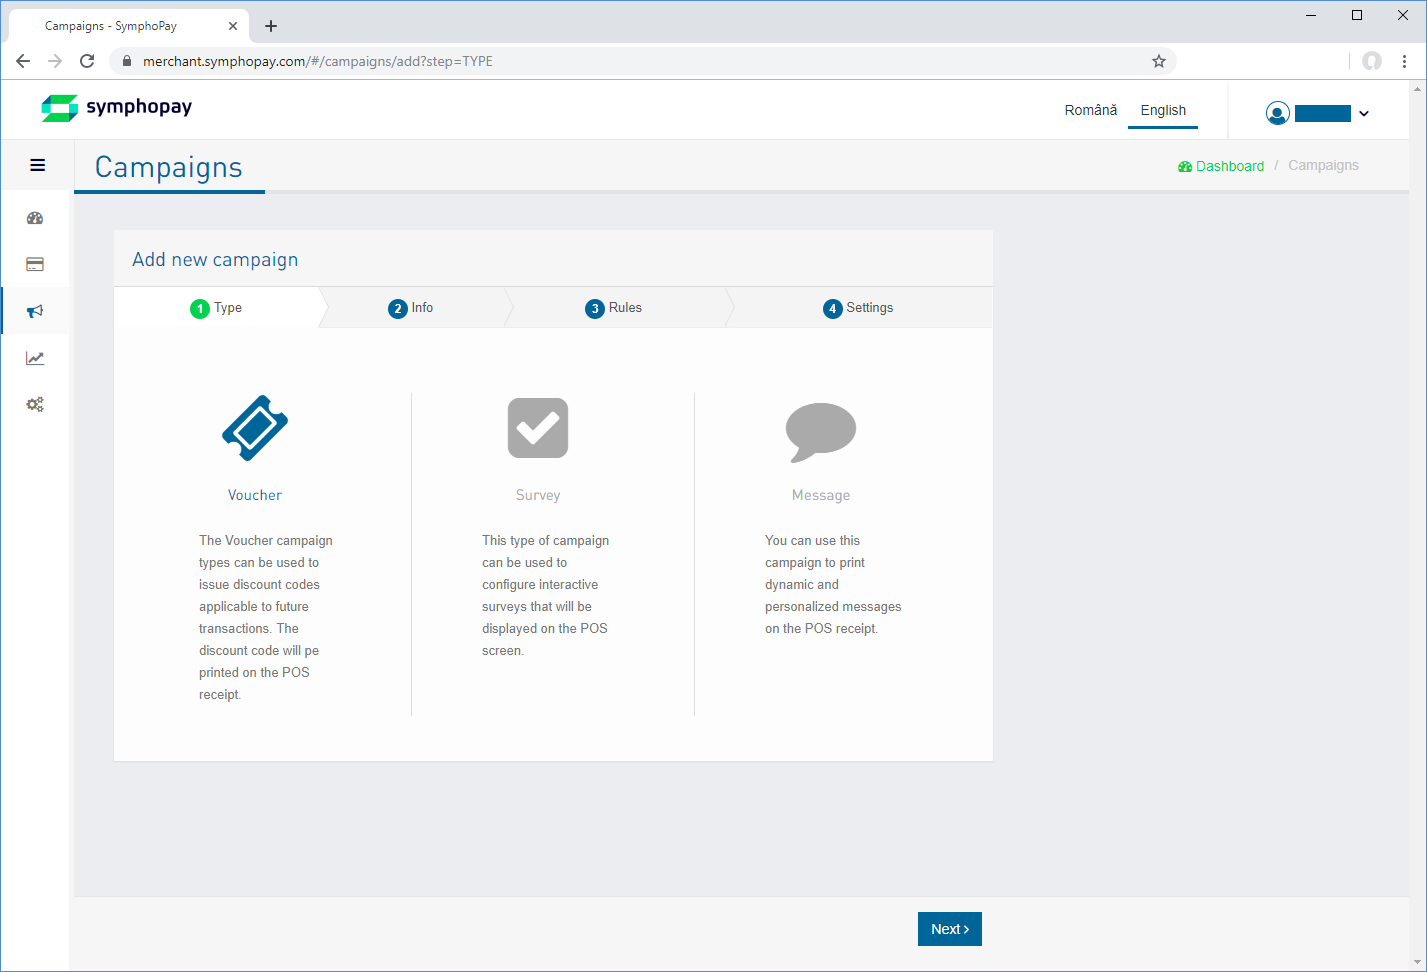Select the Voucher campaign type icon
The height and width of the screenshot is (972, 1427).
[x=255, y=428]
